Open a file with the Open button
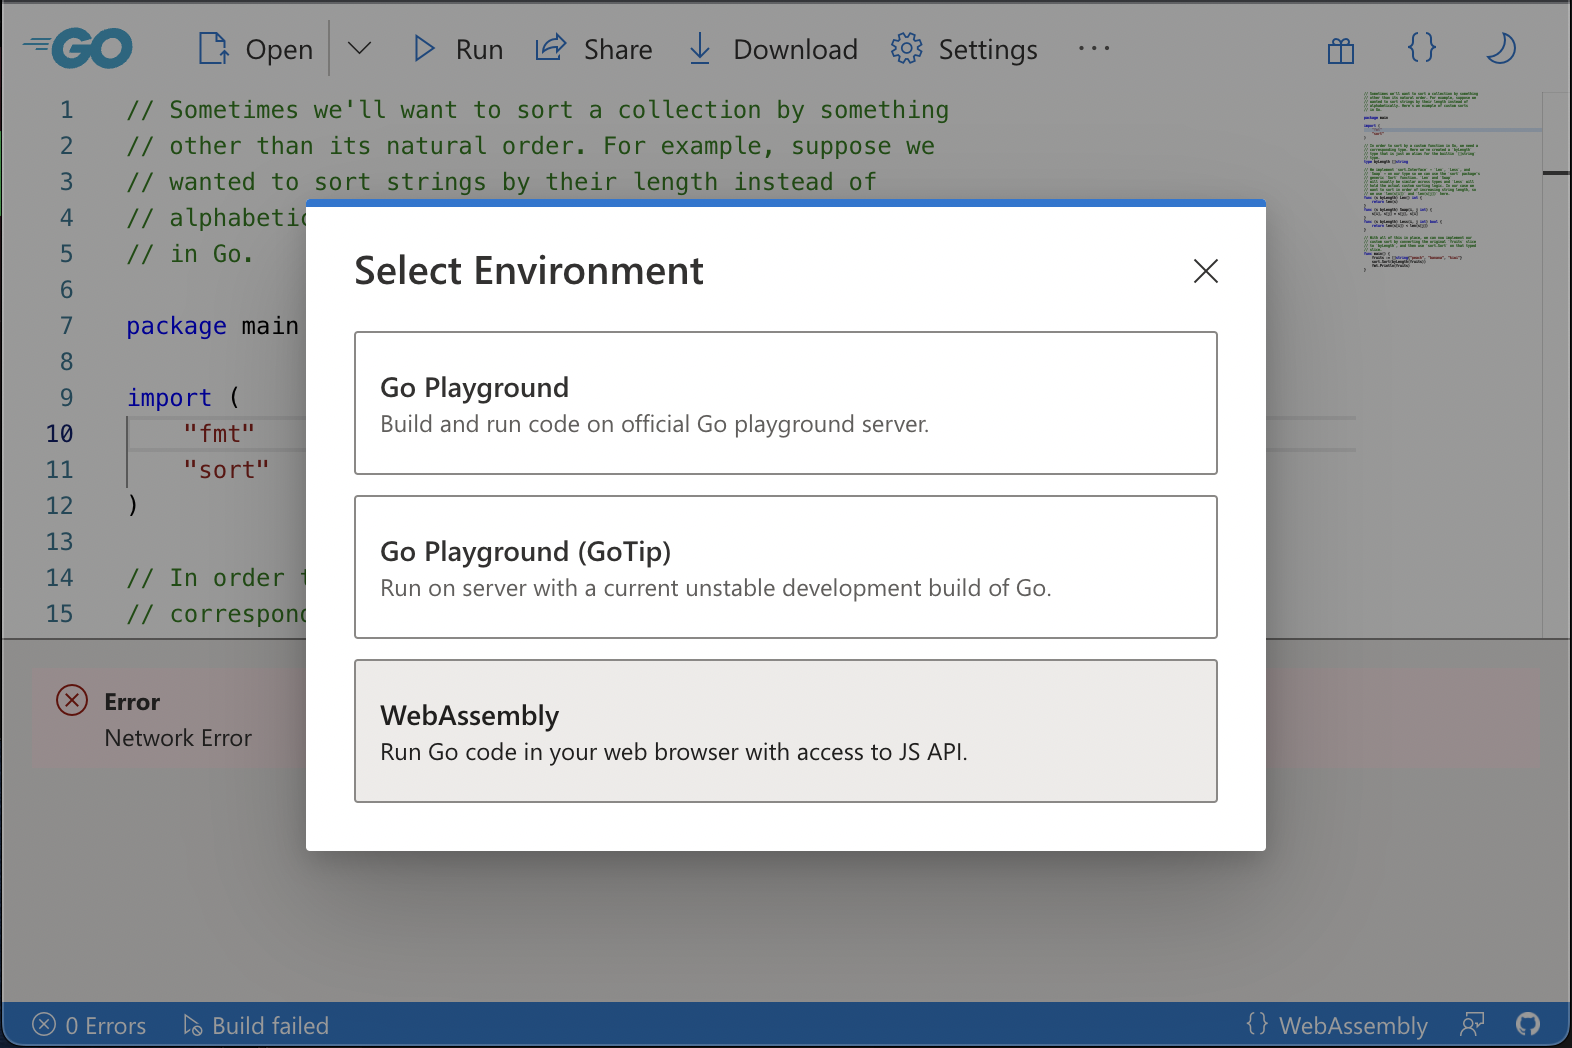 [256, 49]
